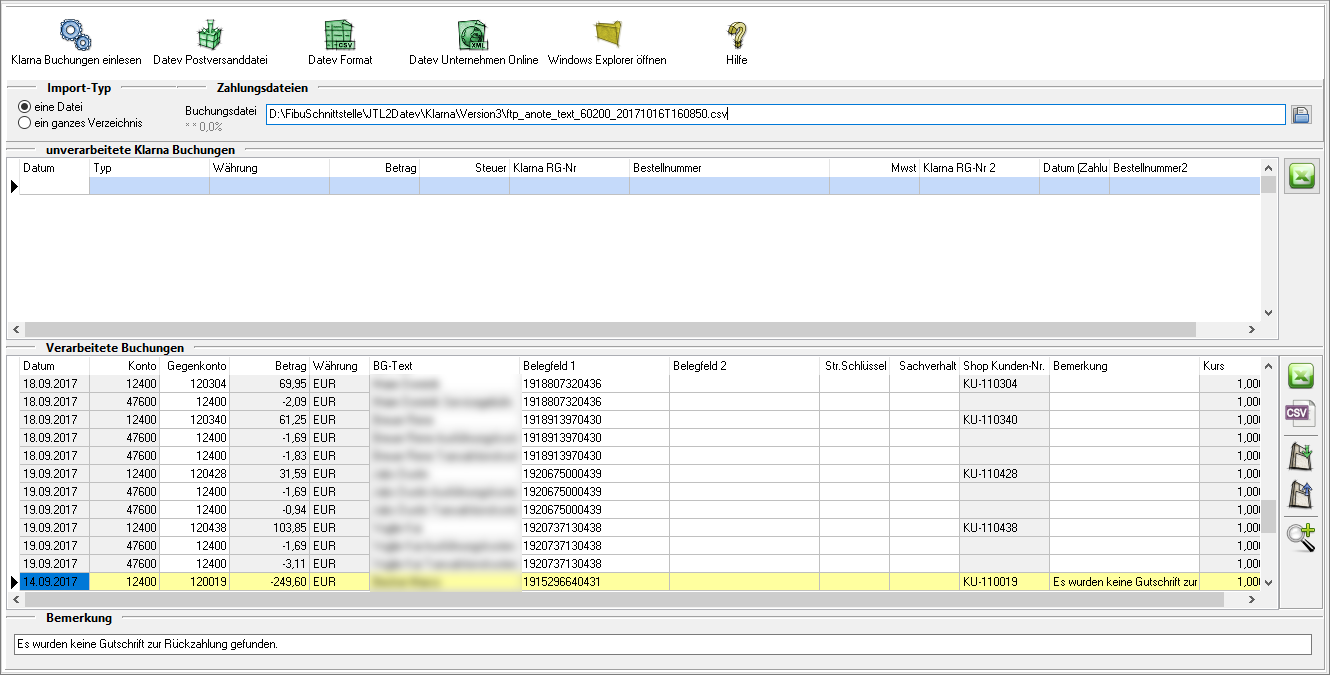This screenshot has height=675, width=1330.
Task: Click in the Buchungsdatei path field
Action: [x=775, y=114]
